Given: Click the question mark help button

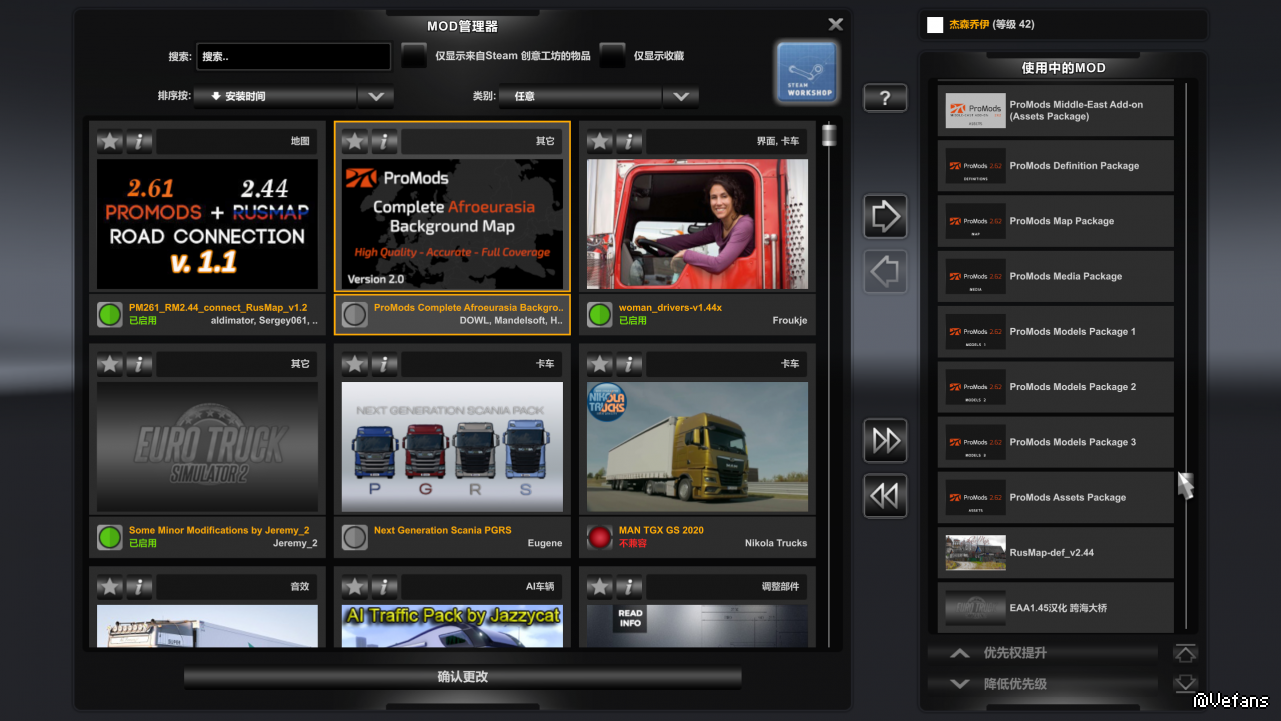Looking at the screenshot, I should coord(885,98).
